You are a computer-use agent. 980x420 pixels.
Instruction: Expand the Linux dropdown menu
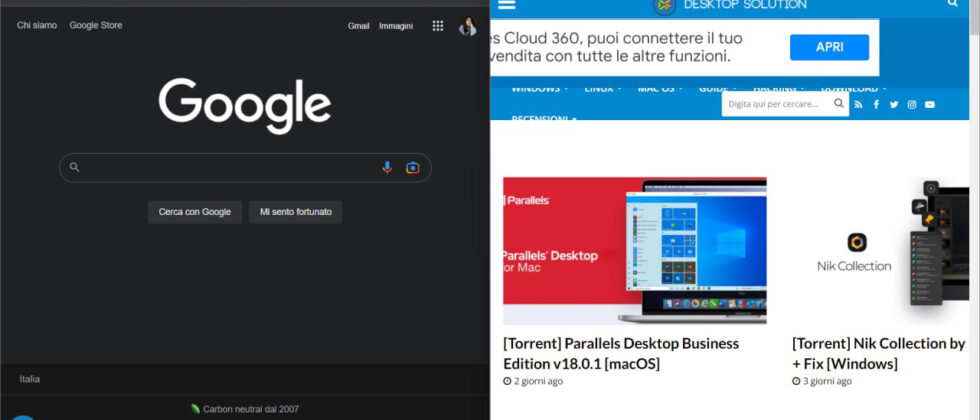(x=603, y=89)
